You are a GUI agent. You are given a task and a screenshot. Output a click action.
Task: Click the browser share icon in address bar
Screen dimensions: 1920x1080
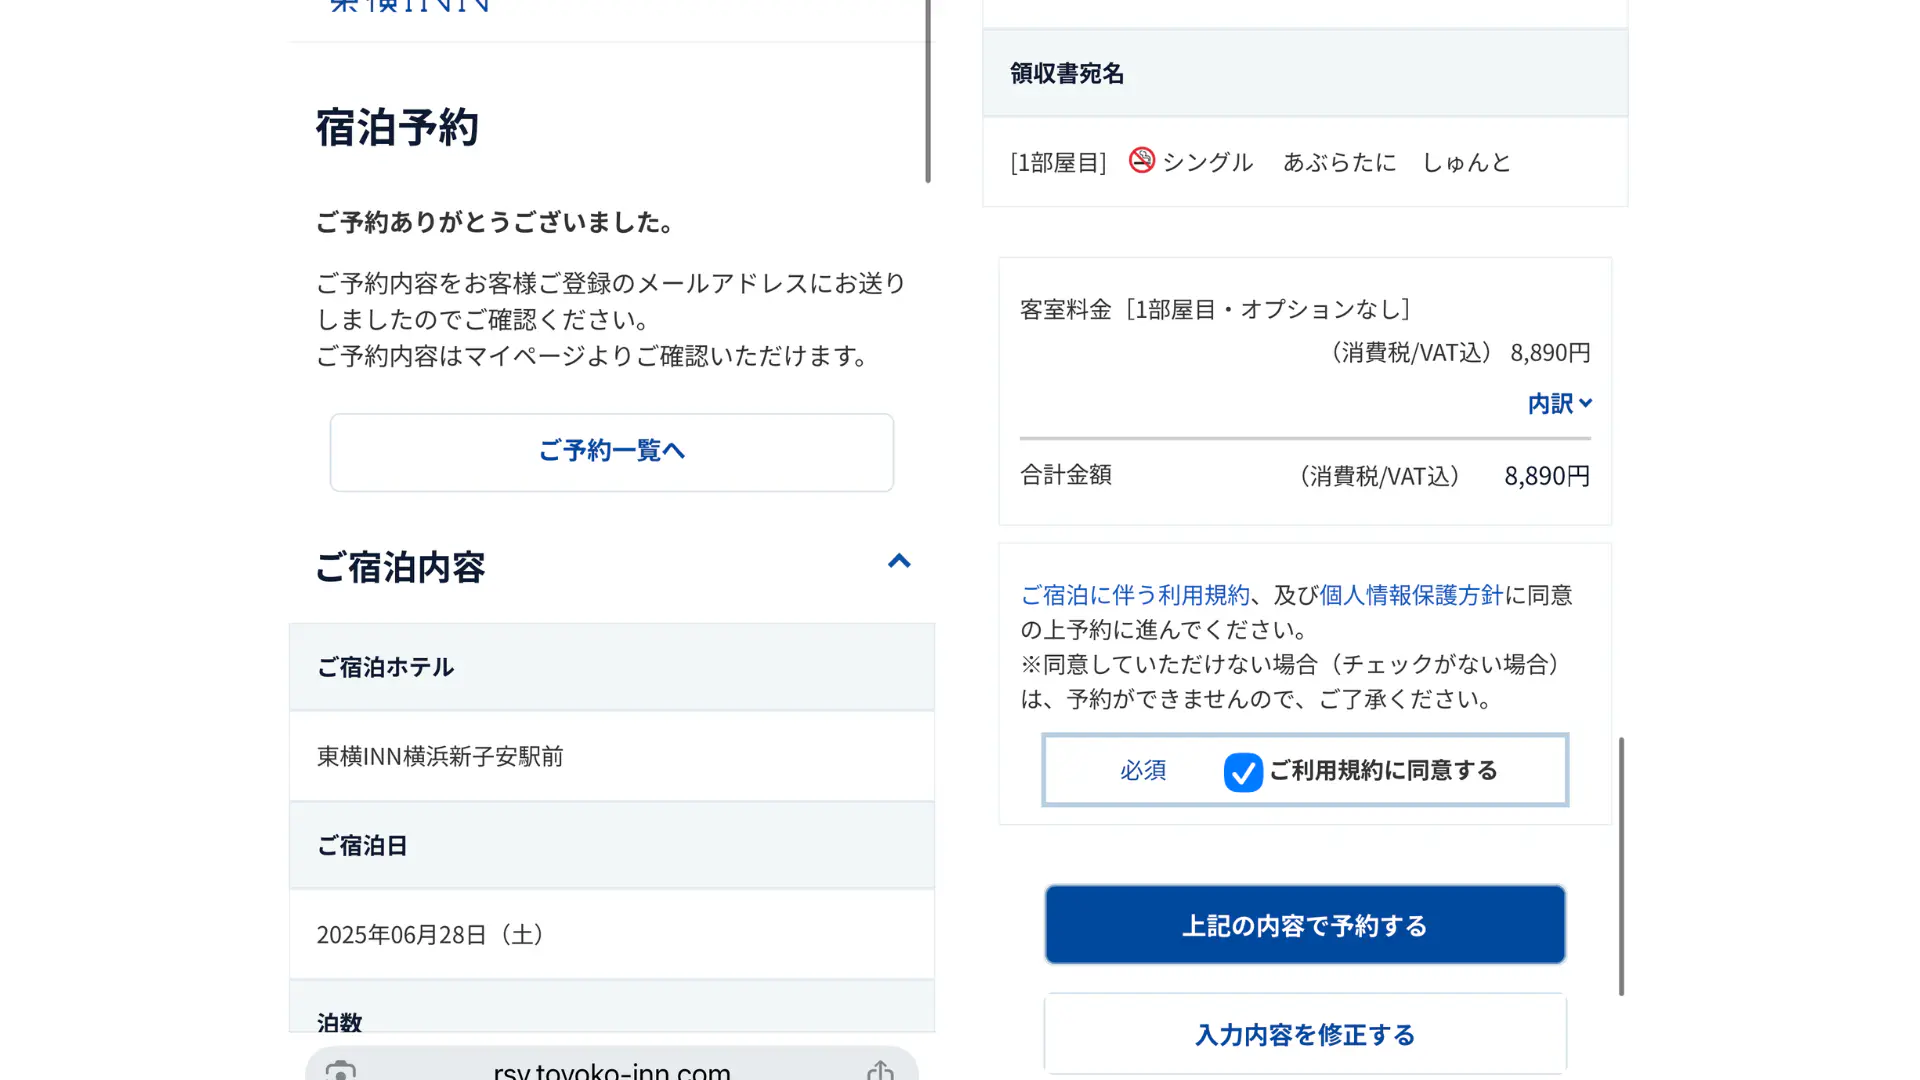point(880,1070)
